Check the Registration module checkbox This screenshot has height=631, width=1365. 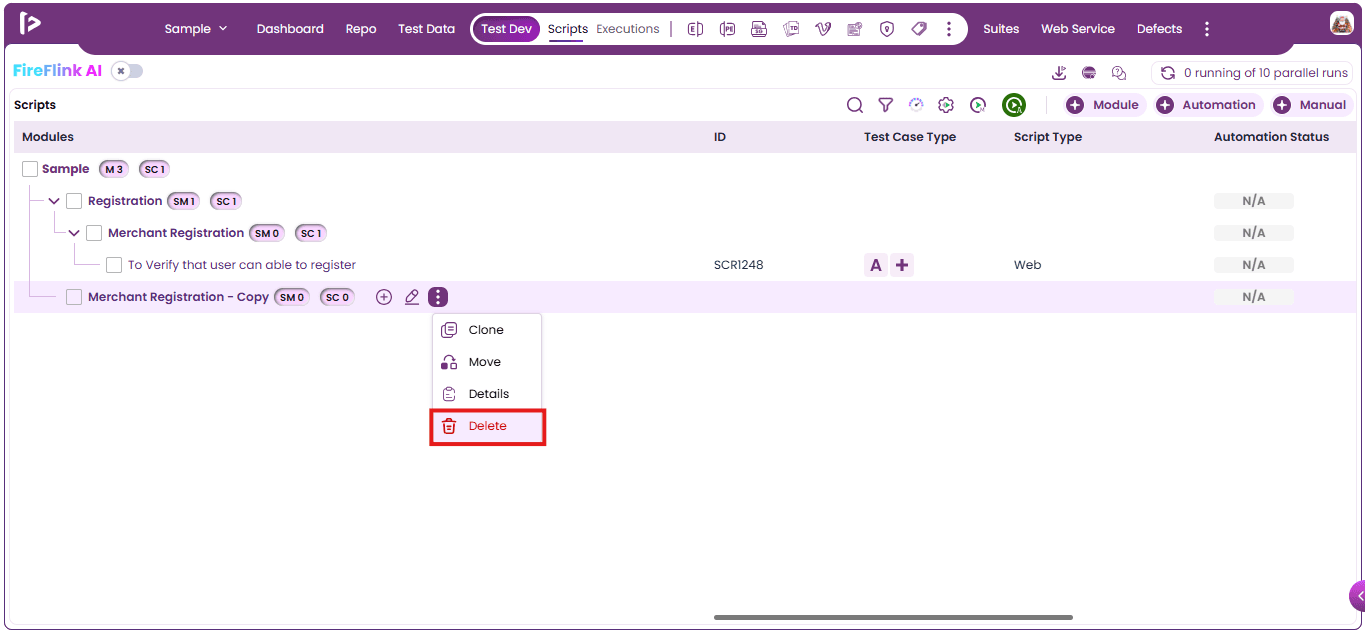(74, 201)
